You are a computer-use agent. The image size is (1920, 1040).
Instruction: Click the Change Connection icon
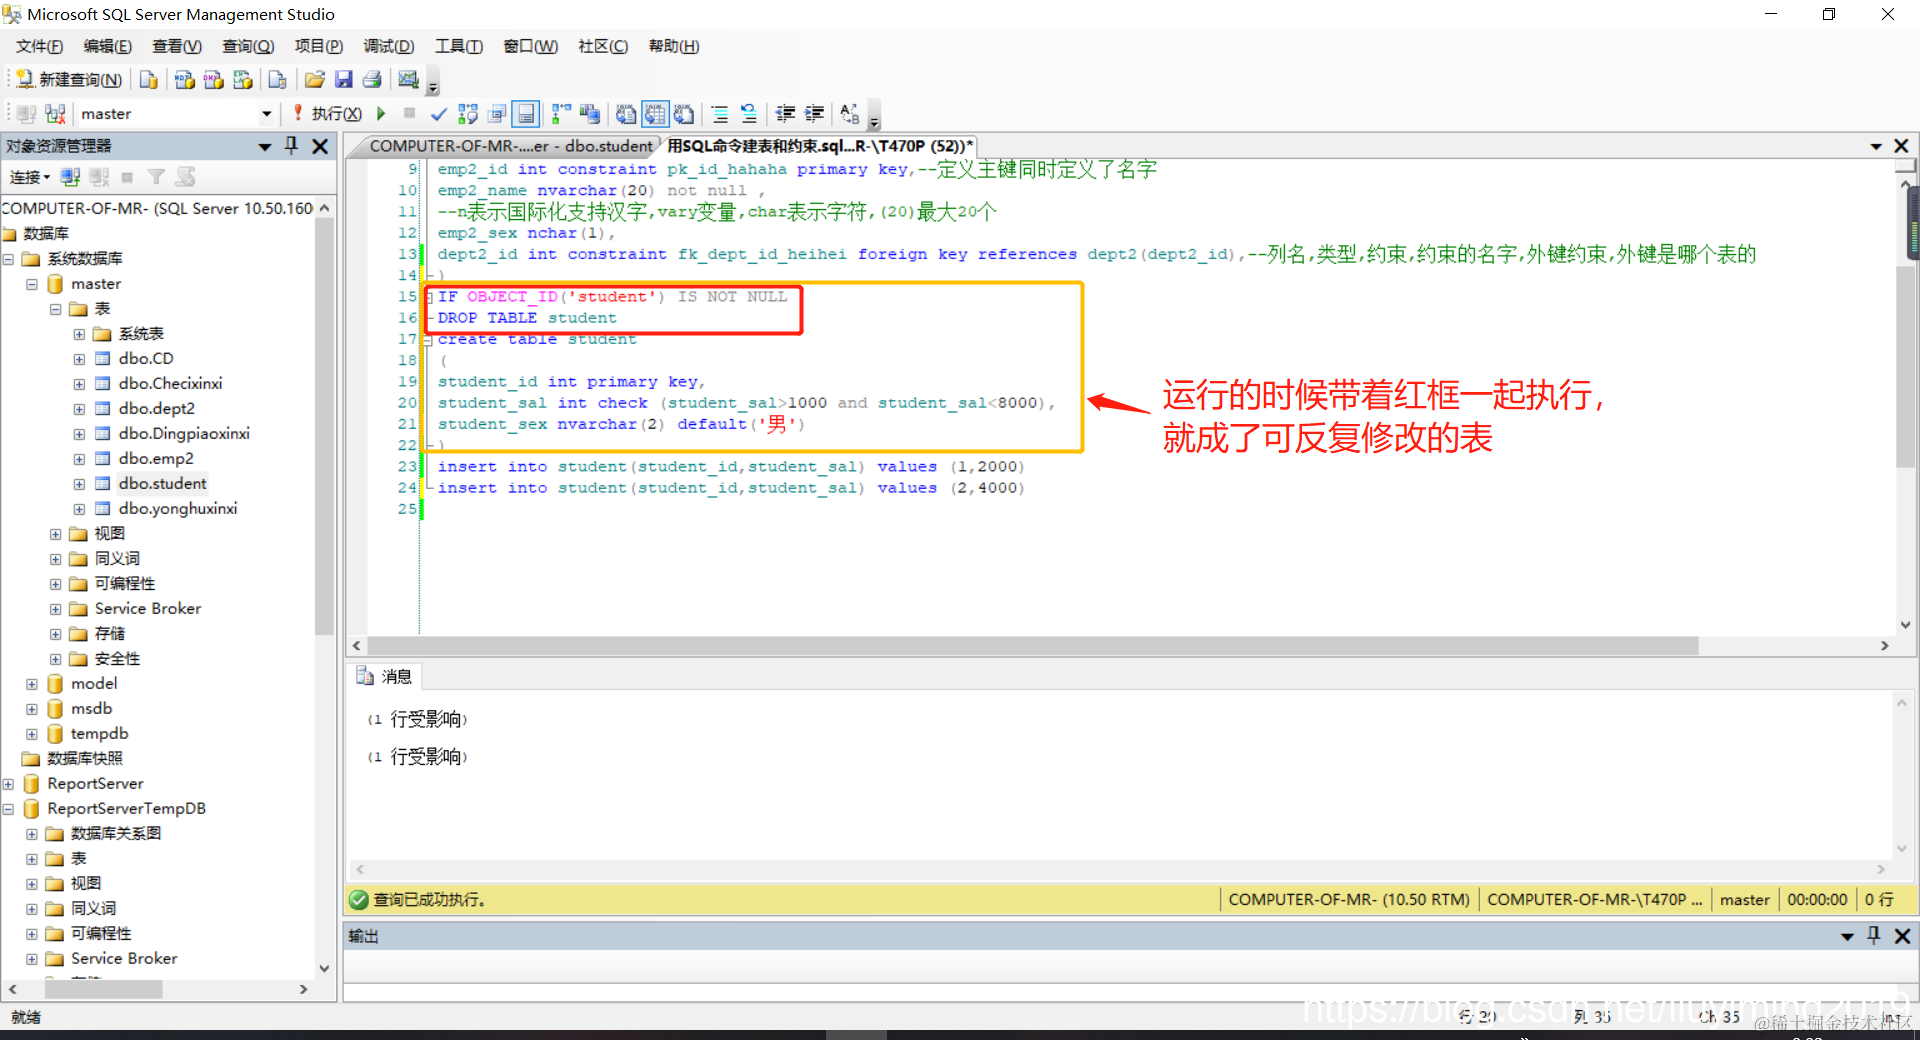55,114
